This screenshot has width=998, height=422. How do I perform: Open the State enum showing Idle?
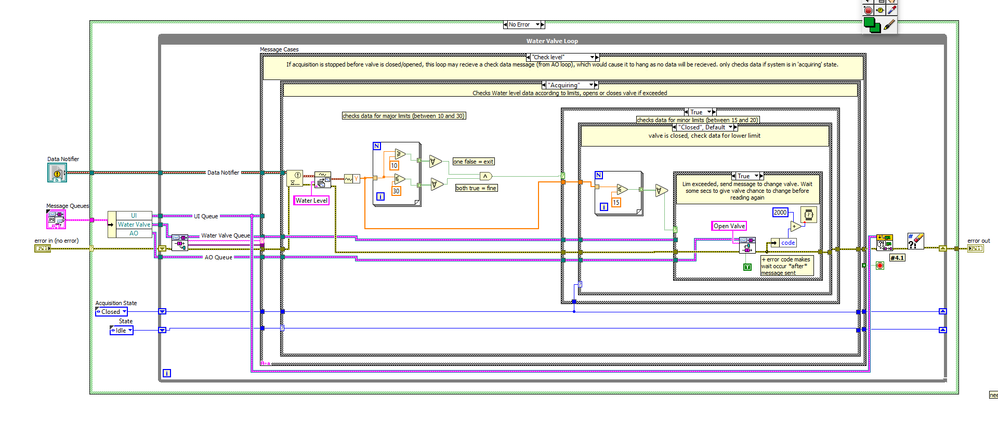pyautogui.click(x=122, y=330)
